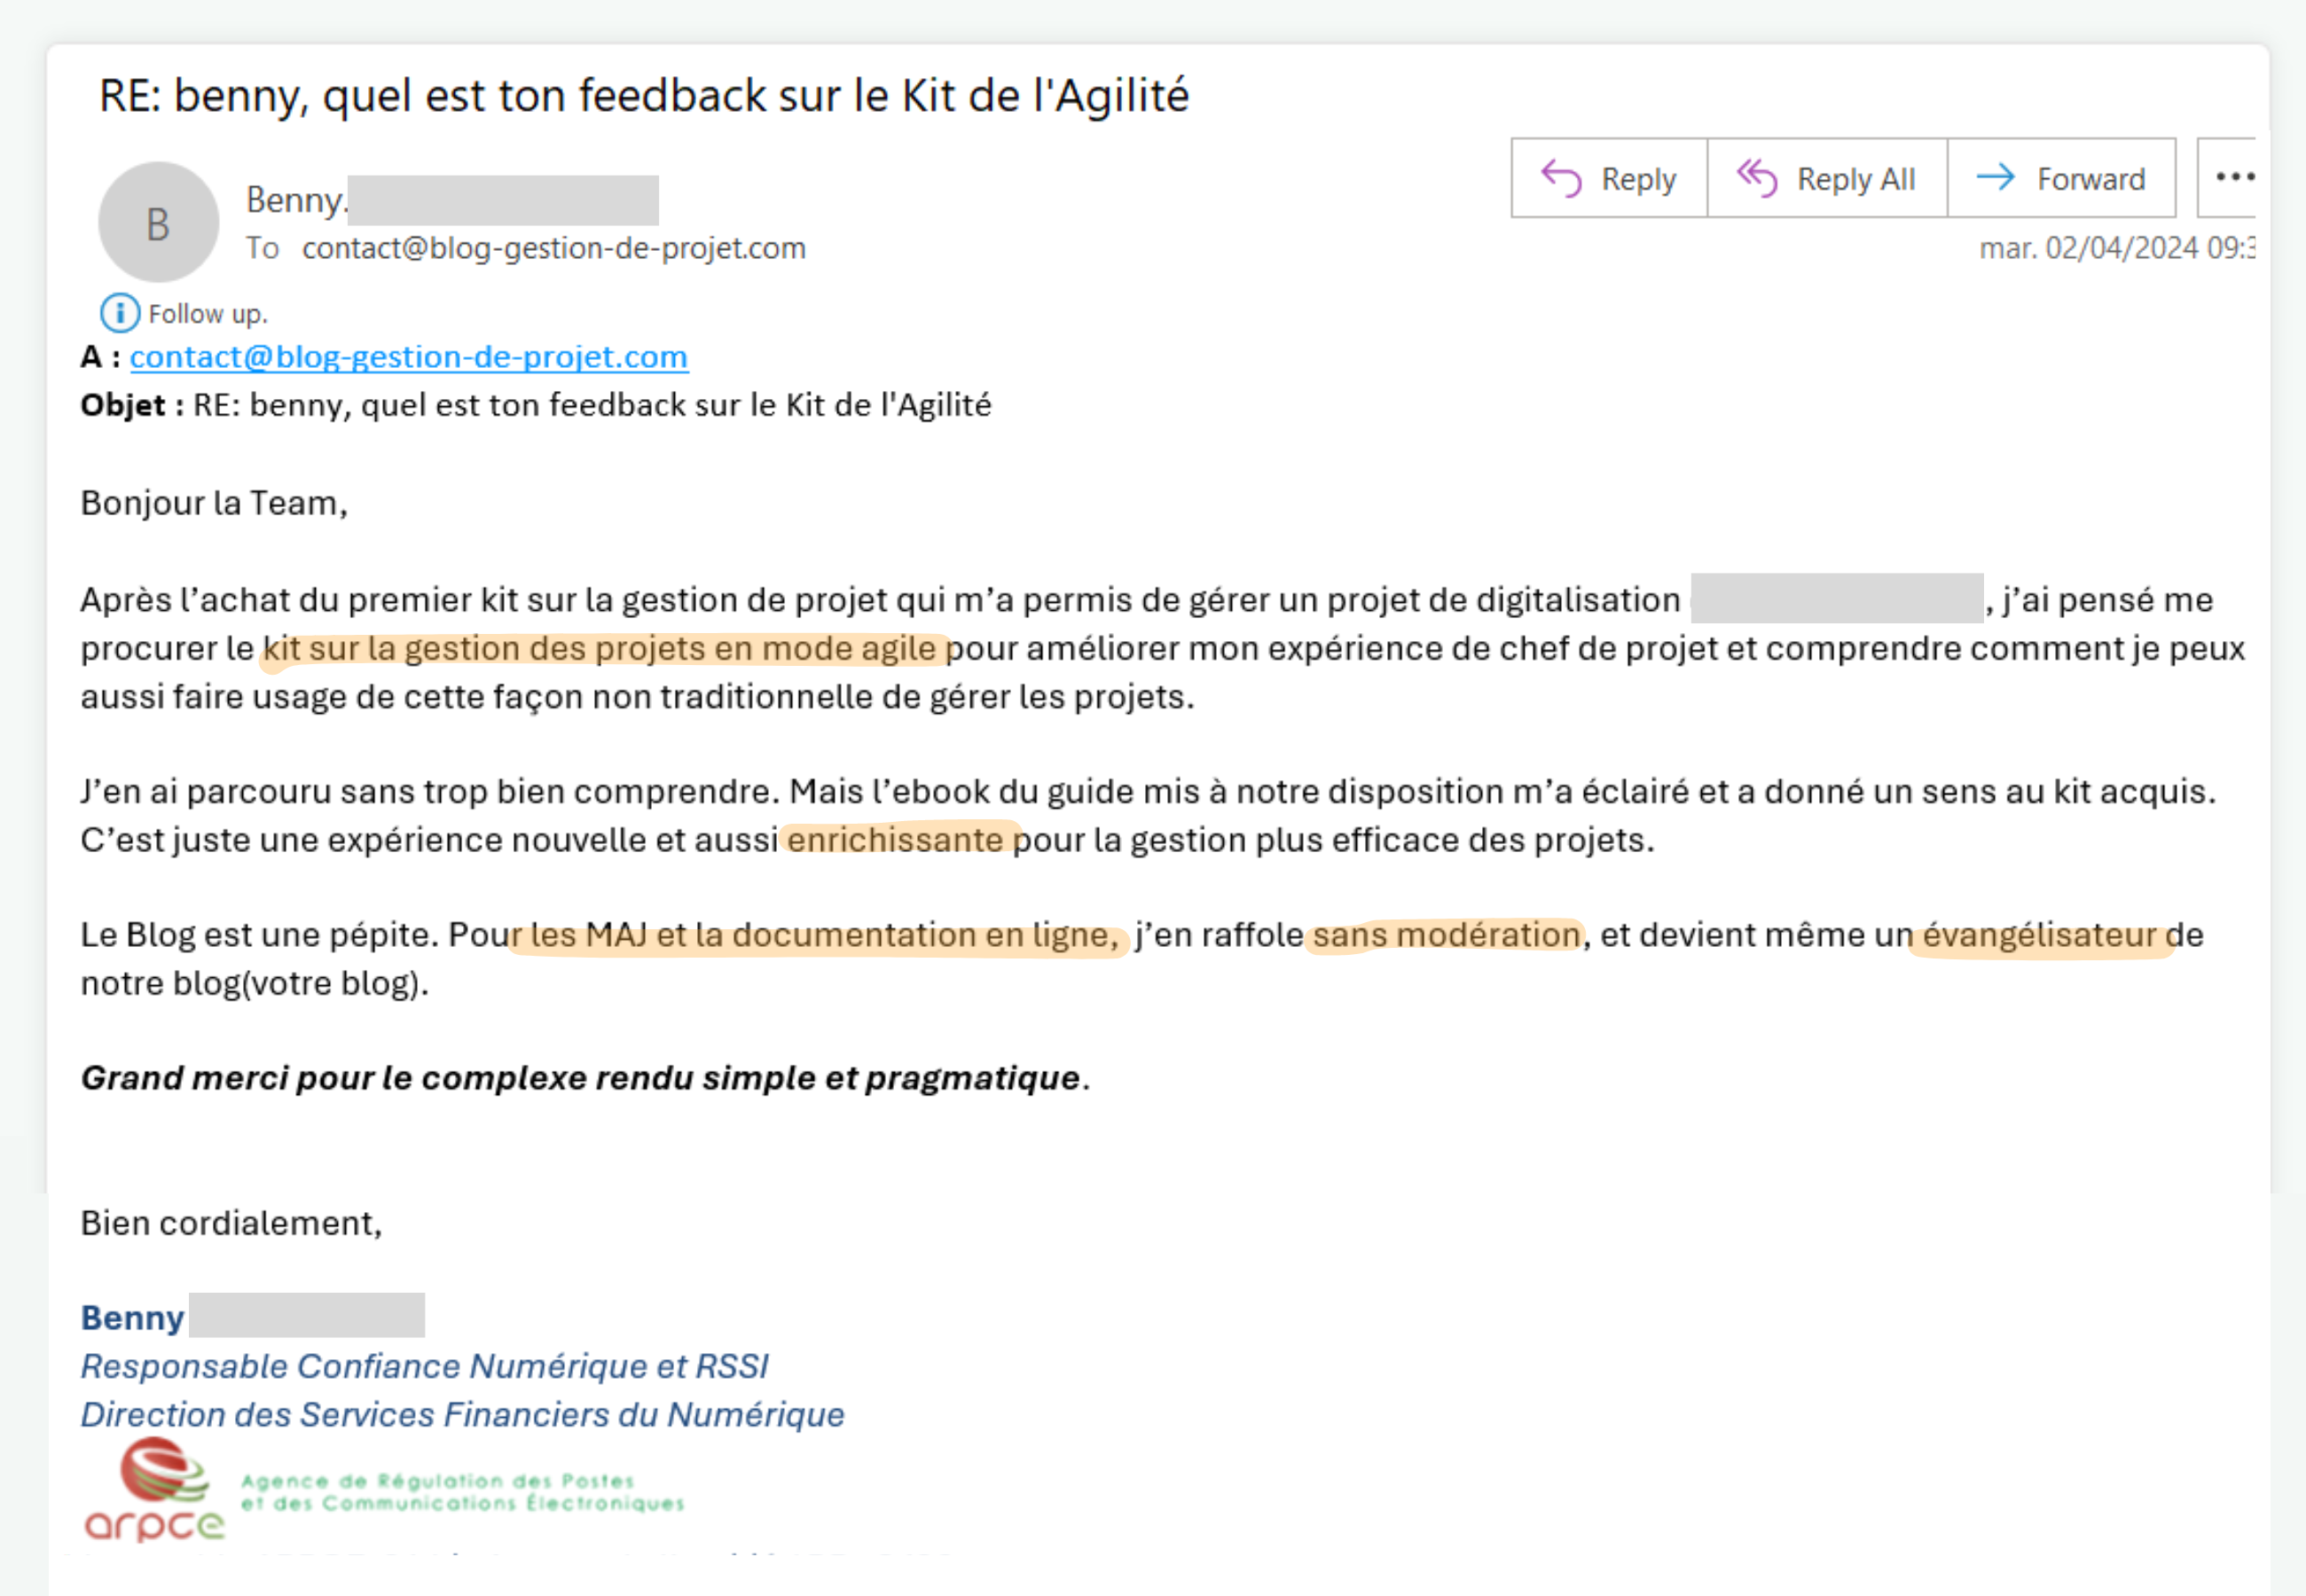Open the more actions ellipsis menu
The image size is (2306, 1596).
click(2230, 178)
